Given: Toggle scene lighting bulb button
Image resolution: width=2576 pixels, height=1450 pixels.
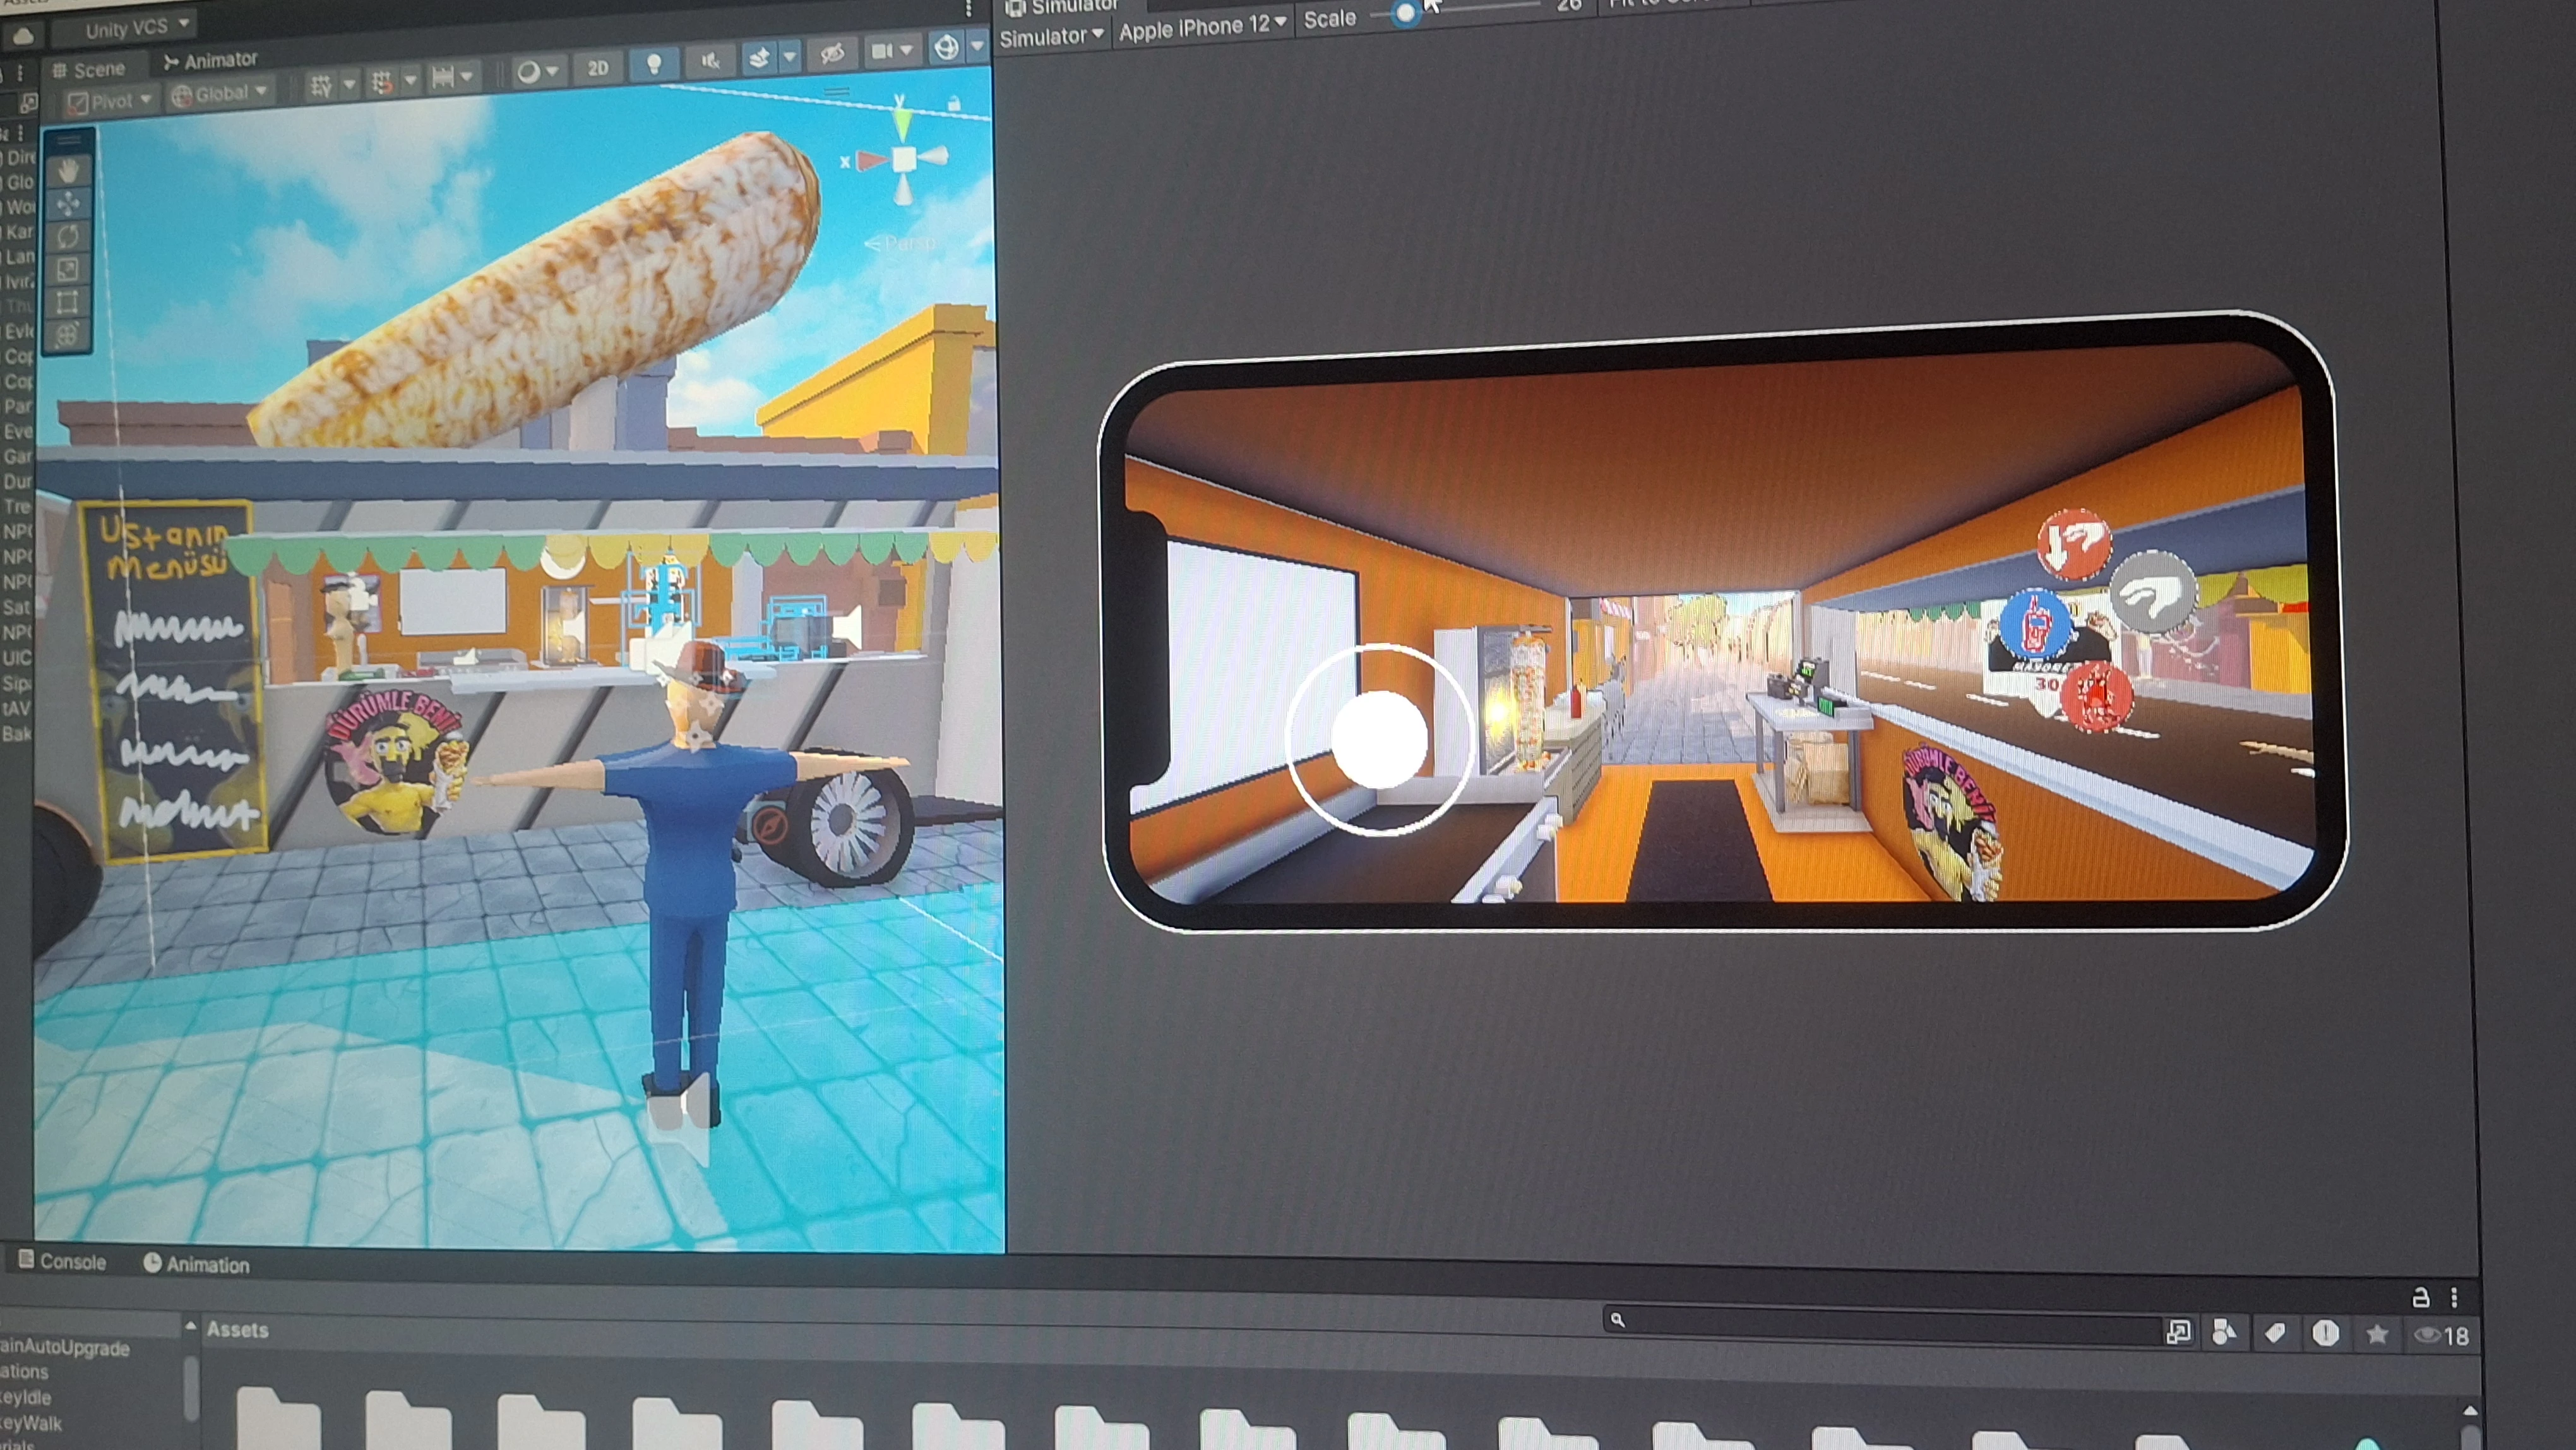Looking at the screenshot, I should pos(654,64).
